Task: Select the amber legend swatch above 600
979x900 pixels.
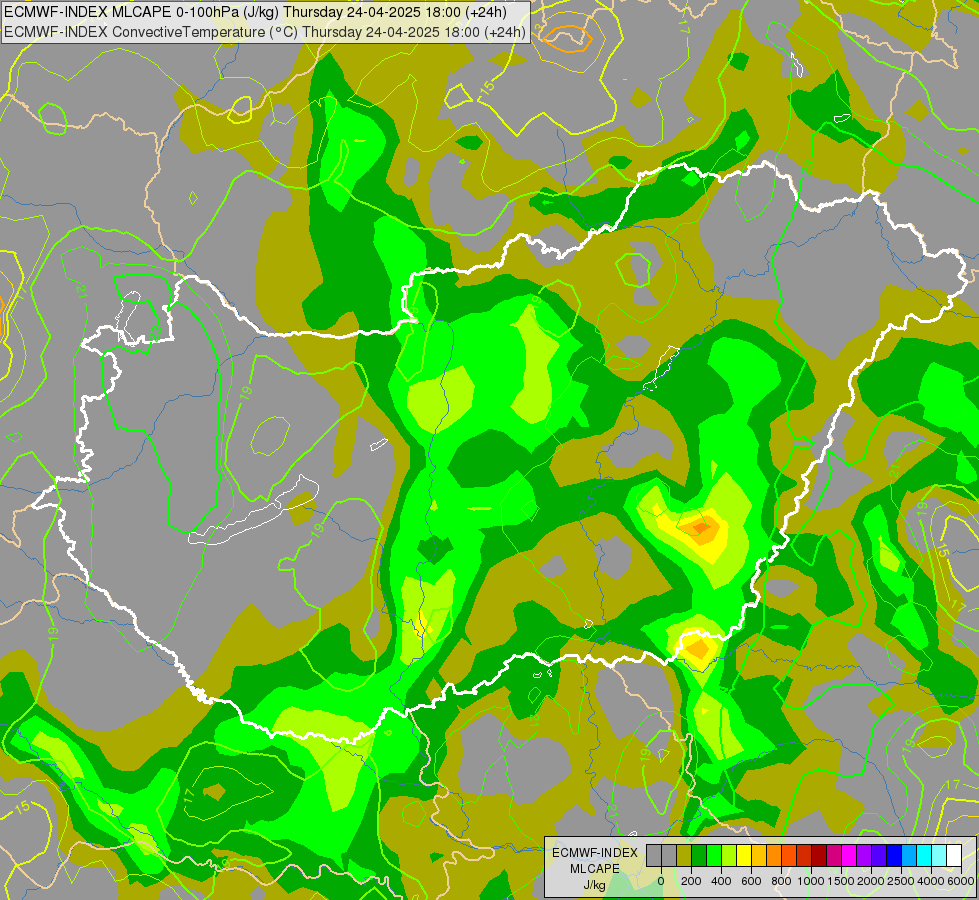Action: click(759, 856)
